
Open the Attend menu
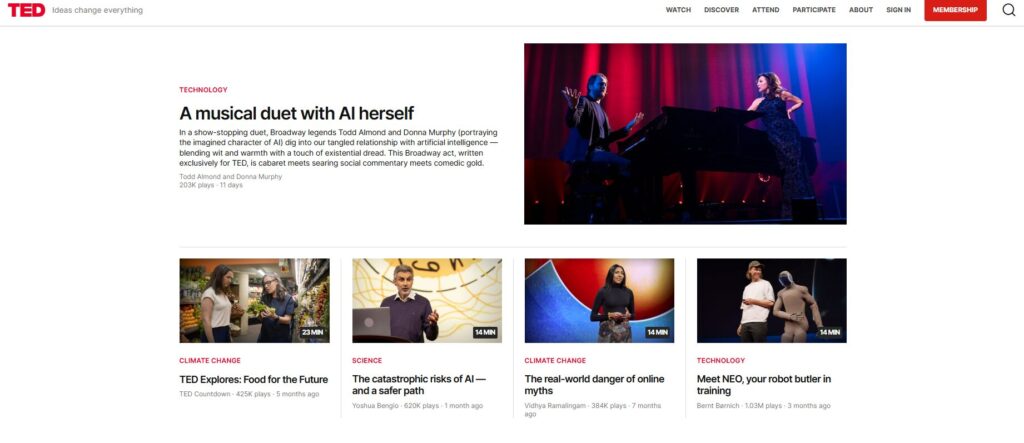[765, 10]
